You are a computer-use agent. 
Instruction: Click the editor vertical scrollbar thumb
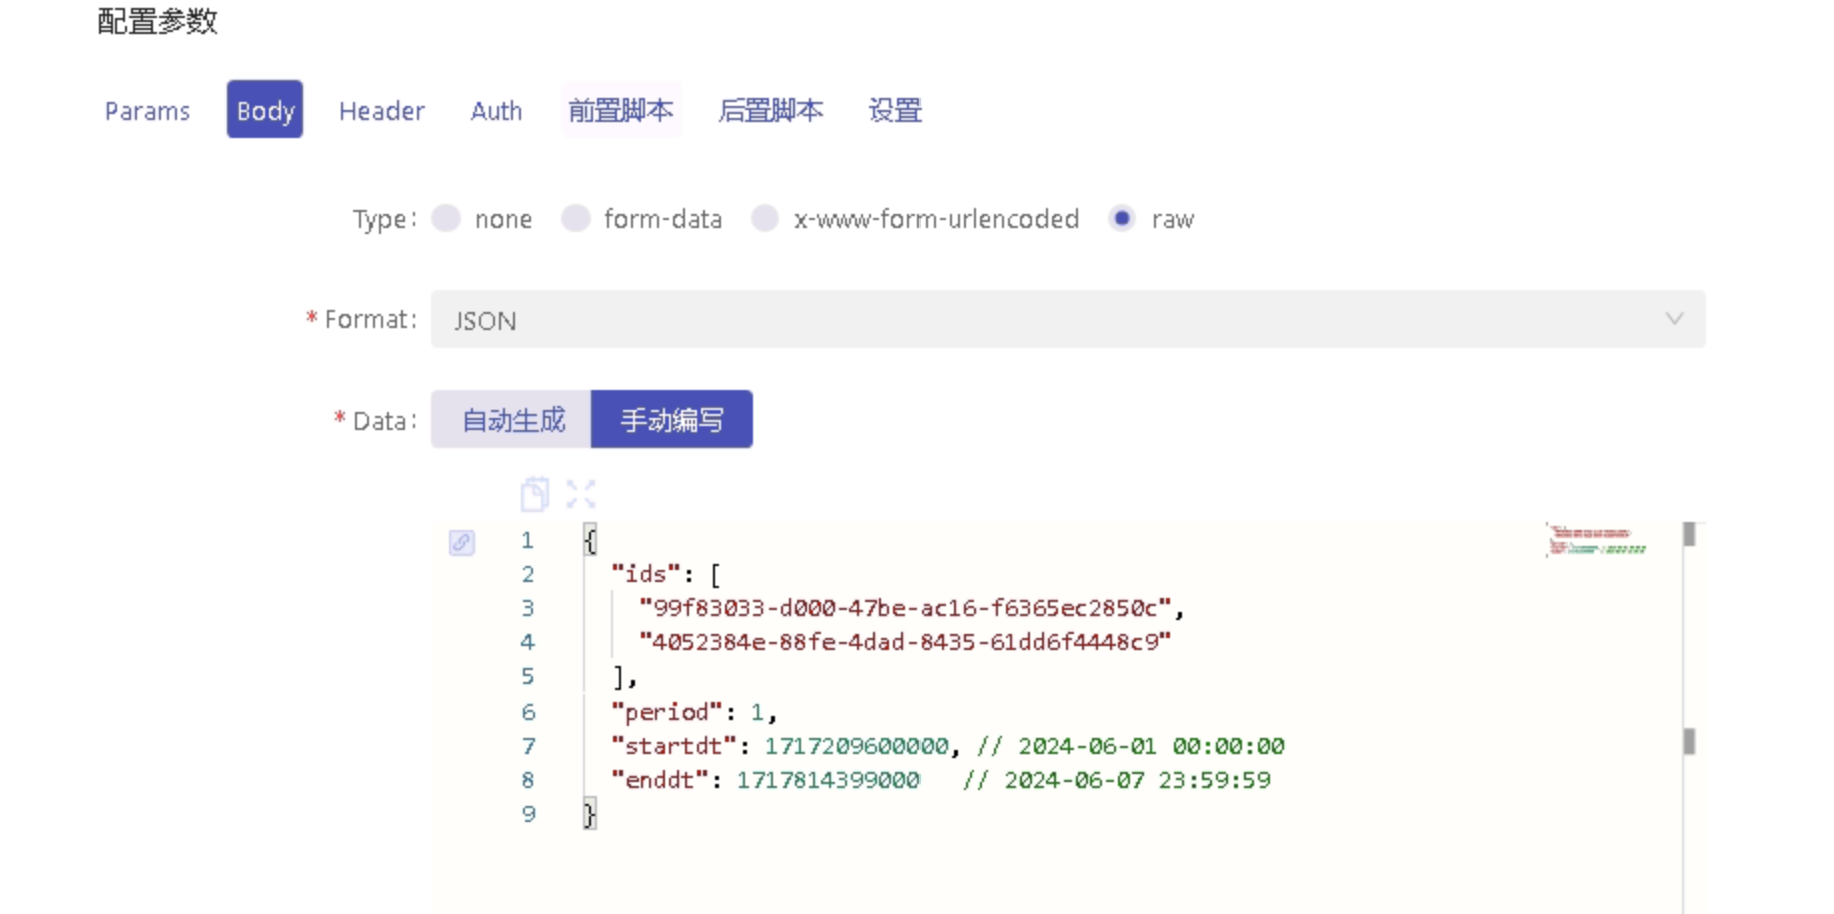(1689, 534)
